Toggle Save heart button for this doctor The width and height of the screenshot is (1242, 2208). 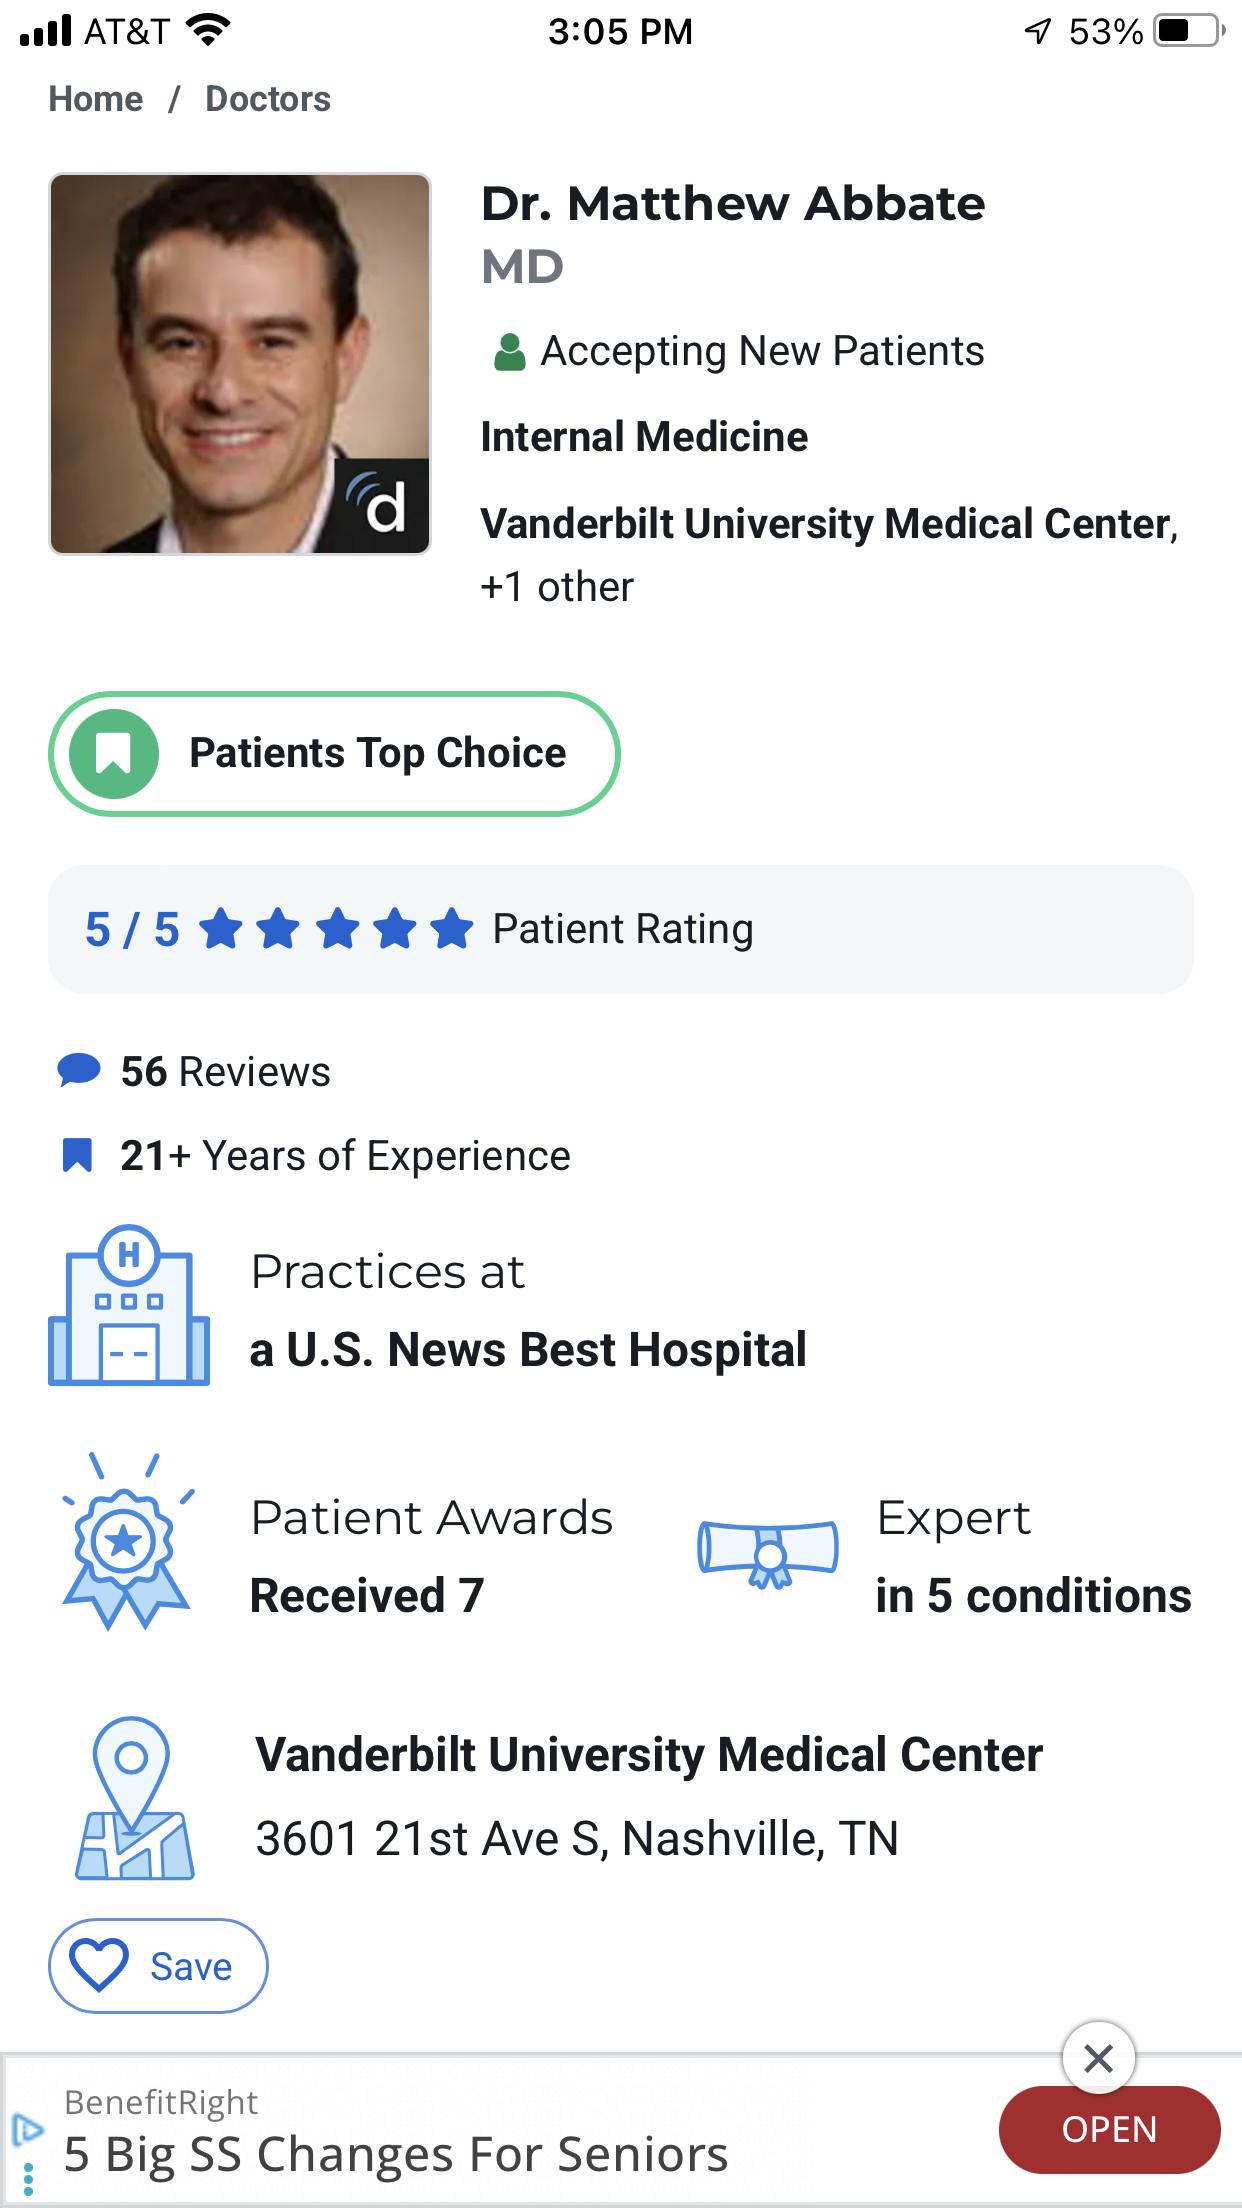pos(158,1966)
